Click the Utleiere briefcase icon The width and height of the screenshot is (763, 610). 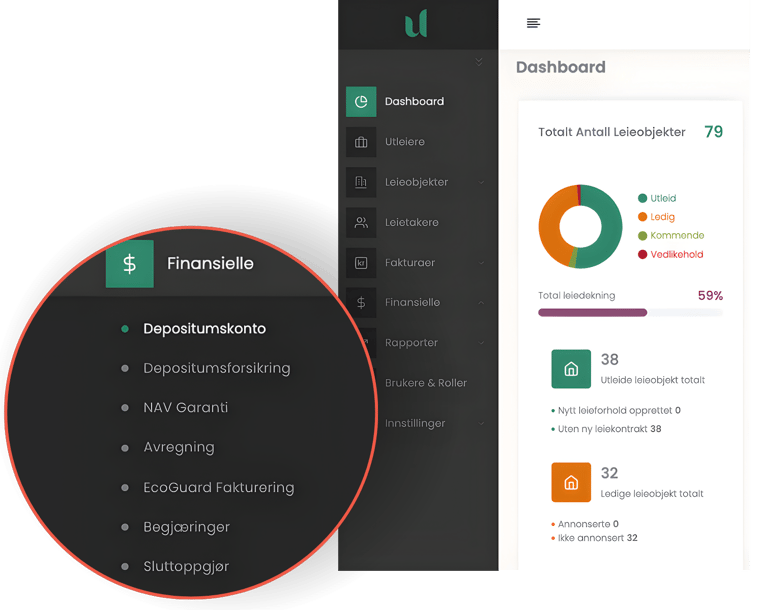(x=361, y=142)
